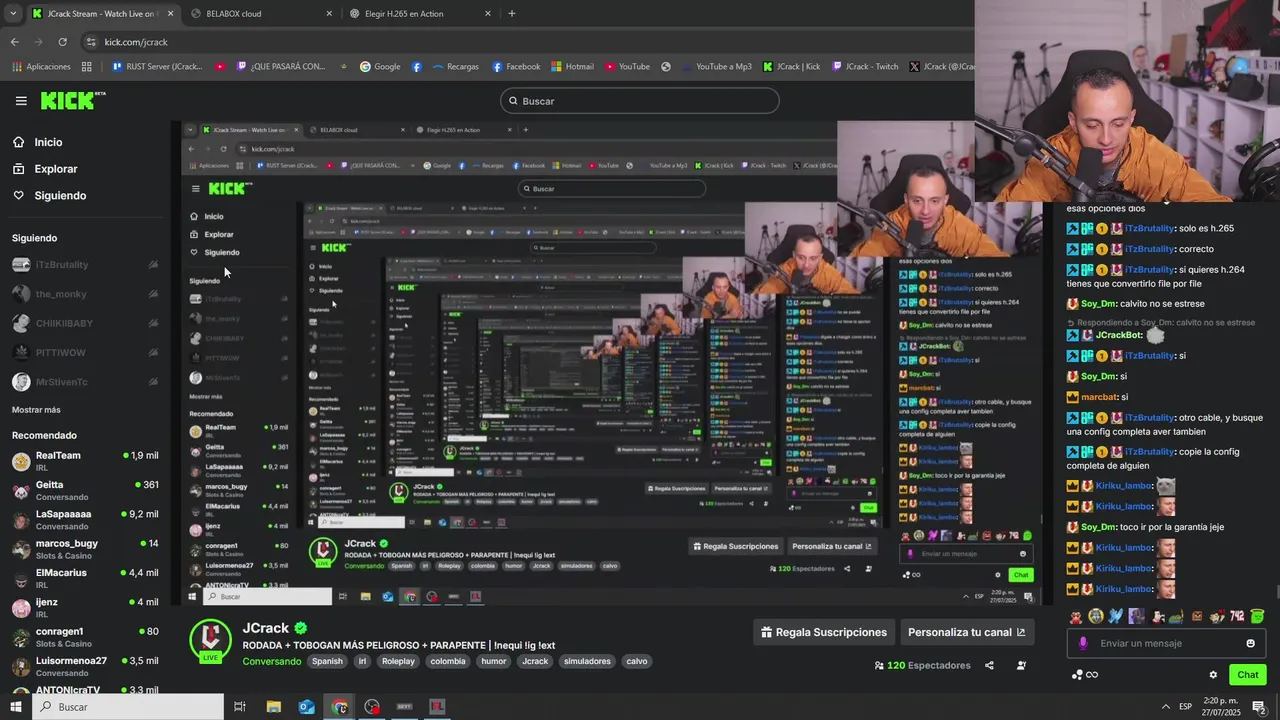Click the 742 emote in quick bar

coord(1237,616)
